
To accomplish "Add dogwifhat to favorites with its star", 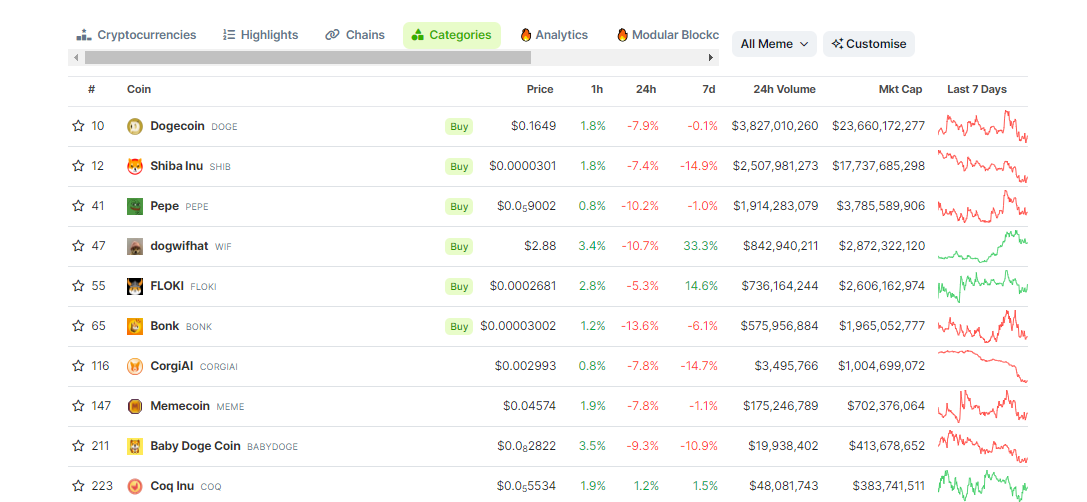I will point(78,246).
